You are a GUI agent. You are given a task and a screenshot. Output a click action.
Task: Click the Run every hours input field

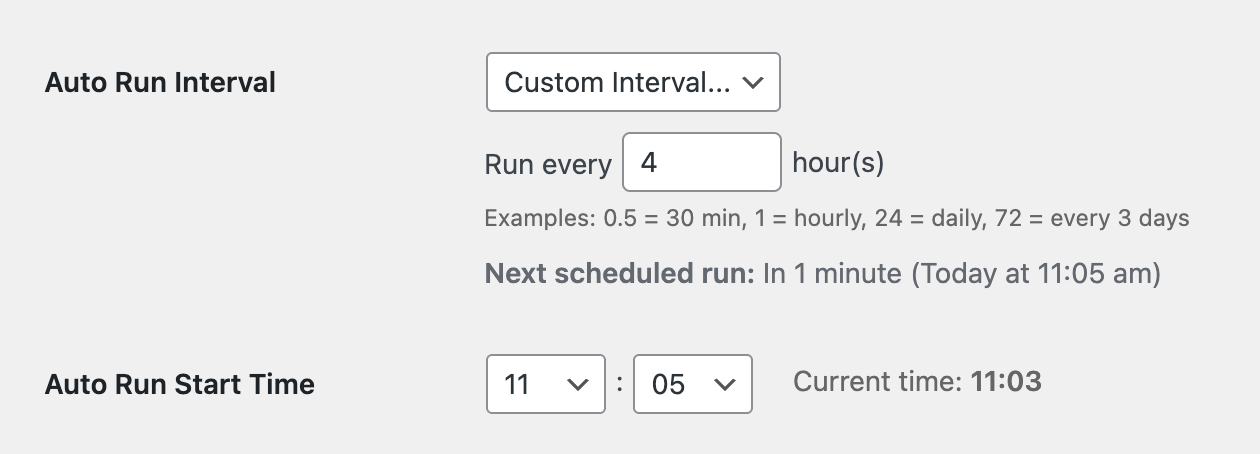(701, 162)
